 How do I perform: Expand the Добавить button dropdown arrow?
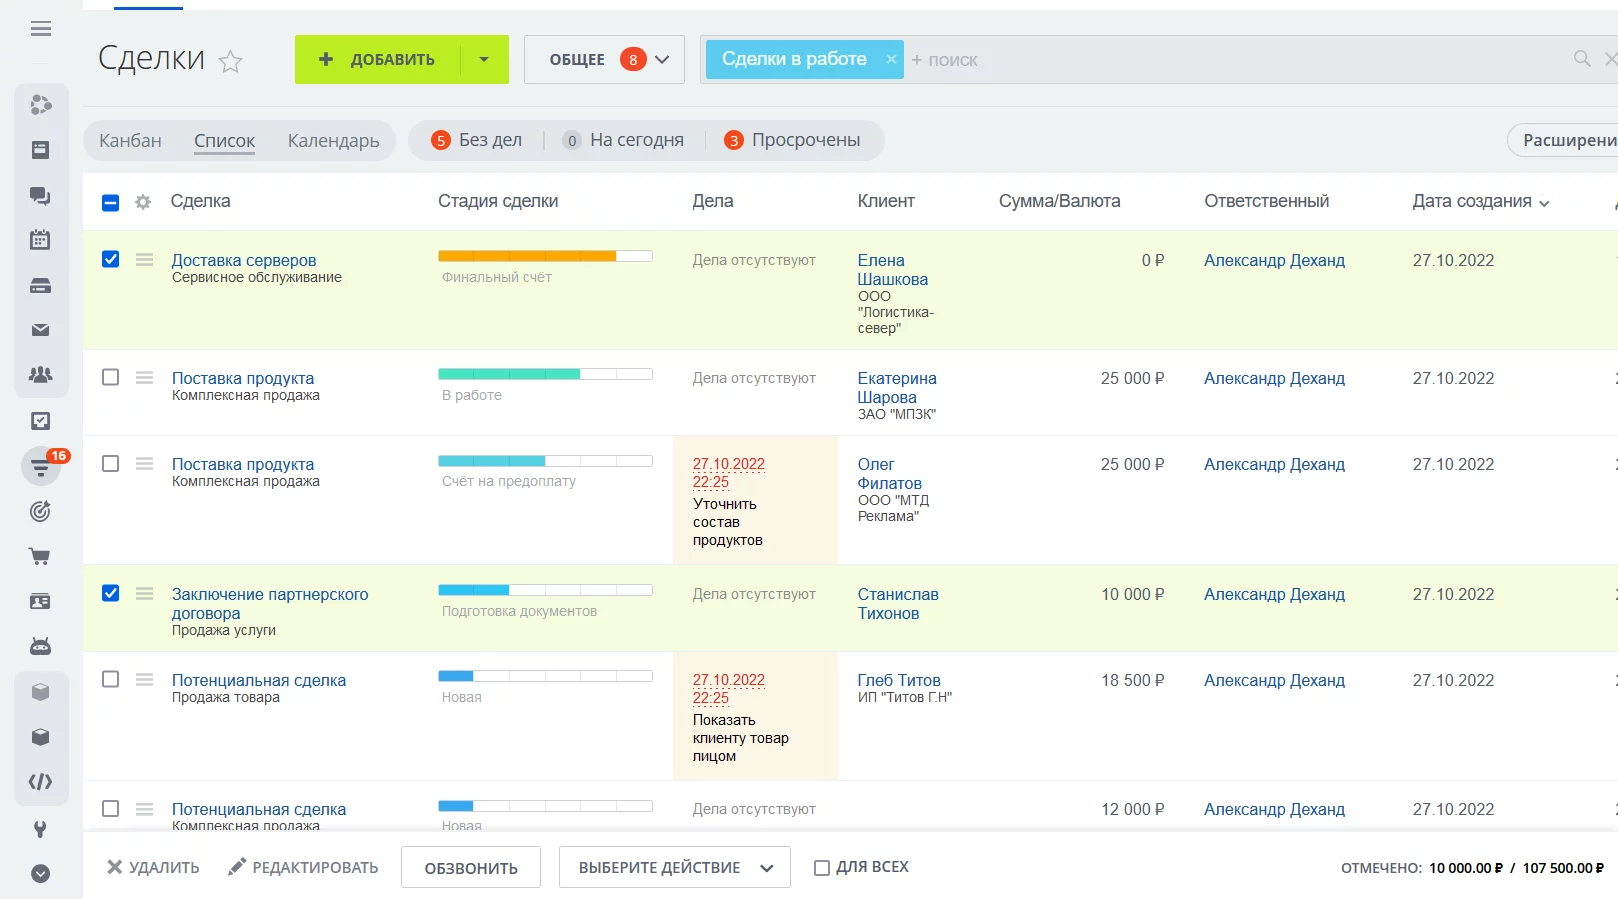484,60
